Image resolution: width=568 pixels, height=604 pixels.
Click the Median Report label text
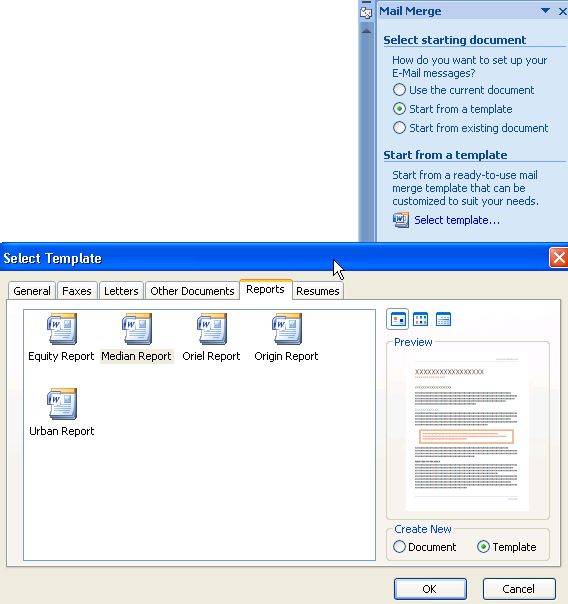tap(136, 356)
